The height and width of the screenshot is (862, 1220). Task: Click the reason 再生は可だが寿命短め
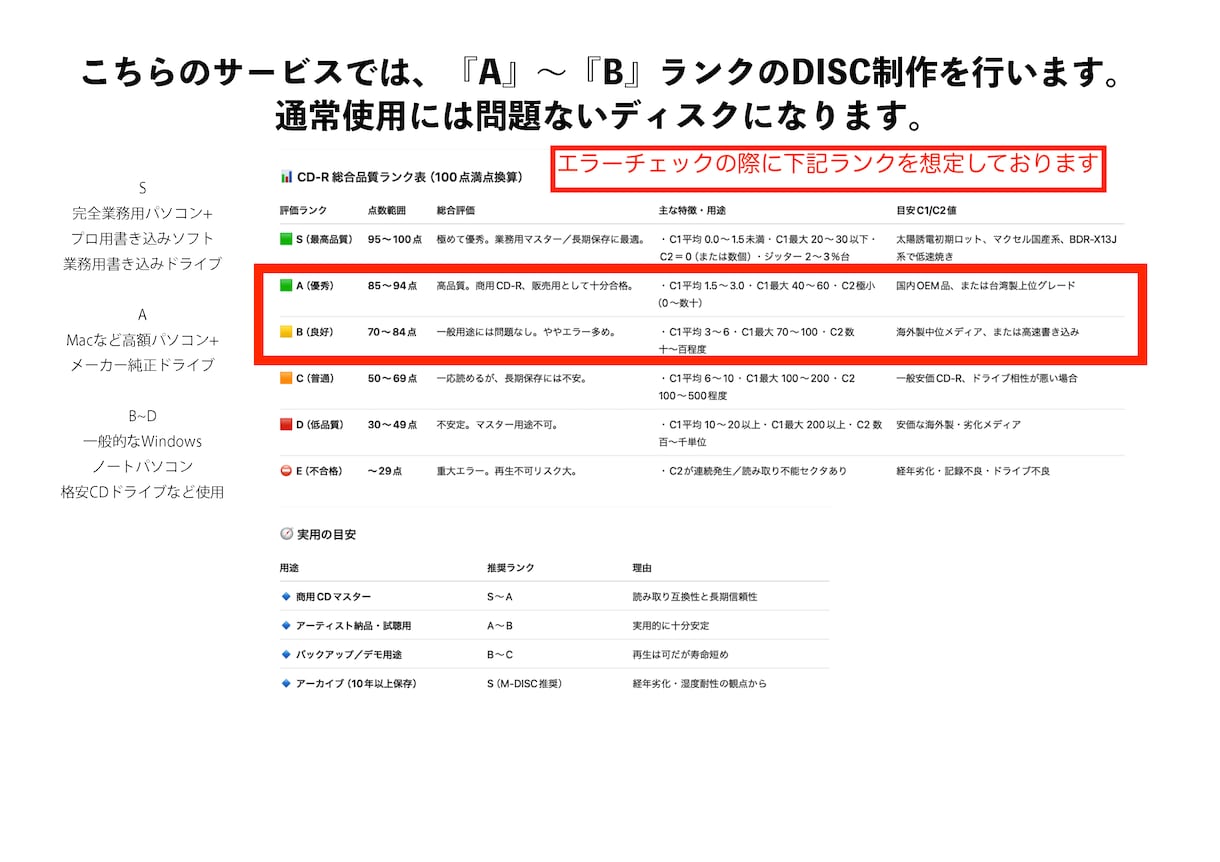point(680,655)
